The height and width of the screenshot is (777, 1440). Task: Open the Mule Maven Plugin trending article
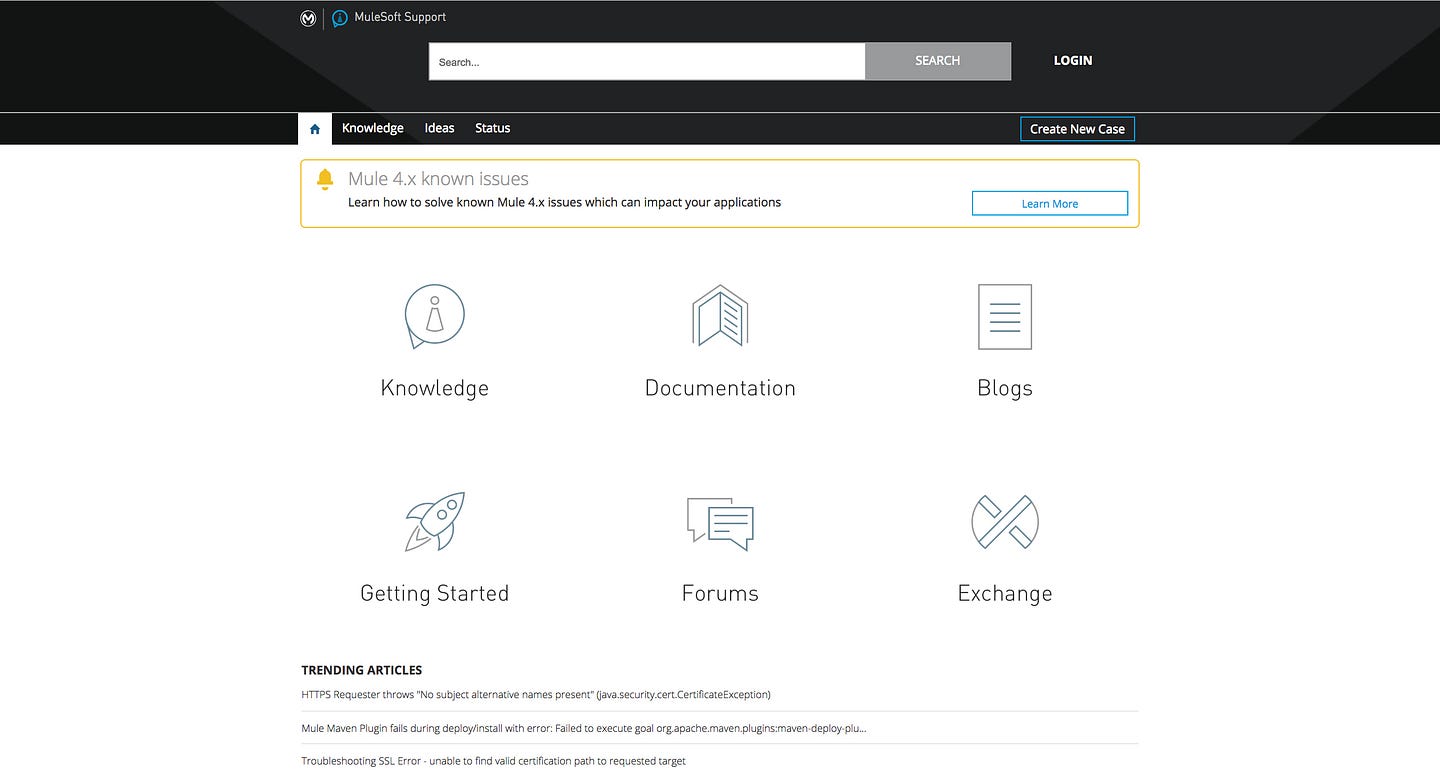(584, 728)
